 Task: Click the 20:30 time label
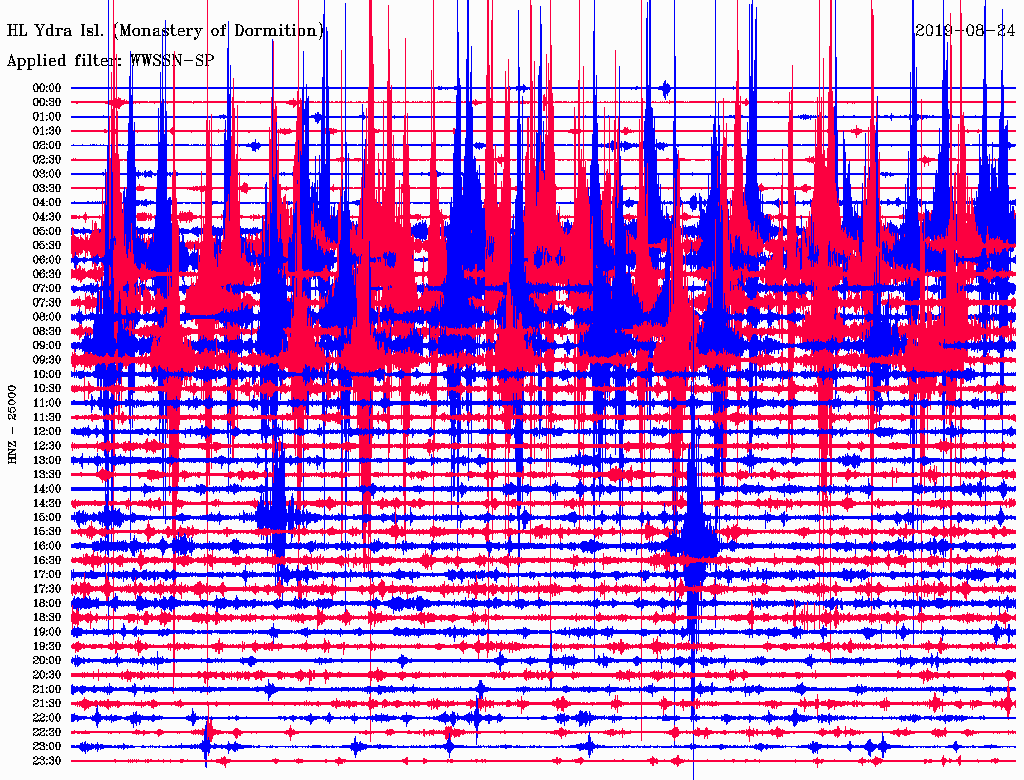pos(46,675)
